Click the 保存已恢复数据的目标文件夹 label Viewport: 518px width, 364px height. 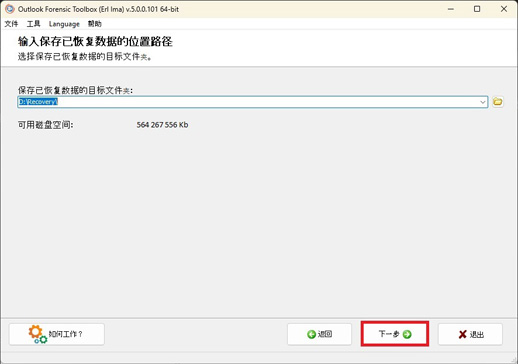(75, 90)
